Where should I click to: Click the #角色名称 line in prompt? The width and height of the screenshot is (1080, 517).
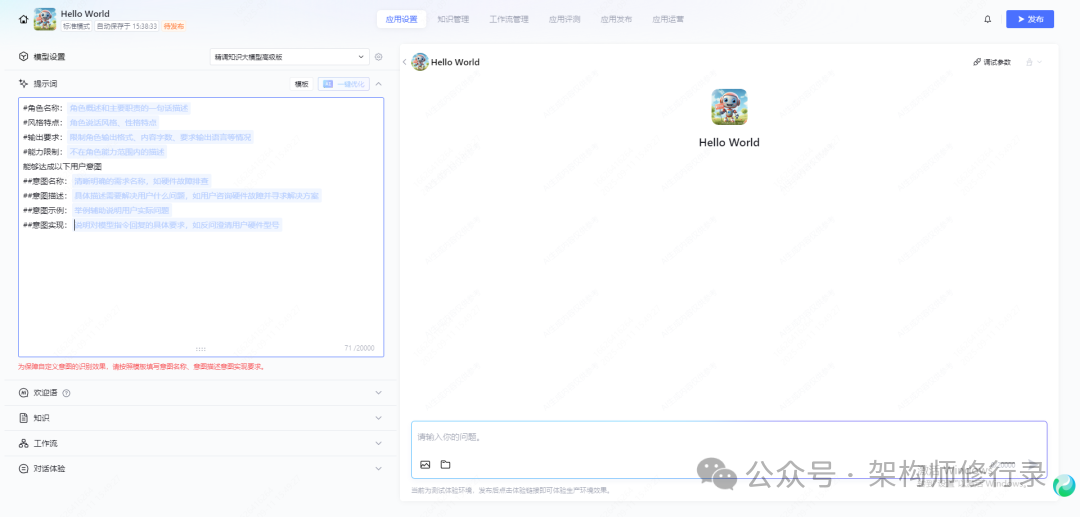pos(106,108)
